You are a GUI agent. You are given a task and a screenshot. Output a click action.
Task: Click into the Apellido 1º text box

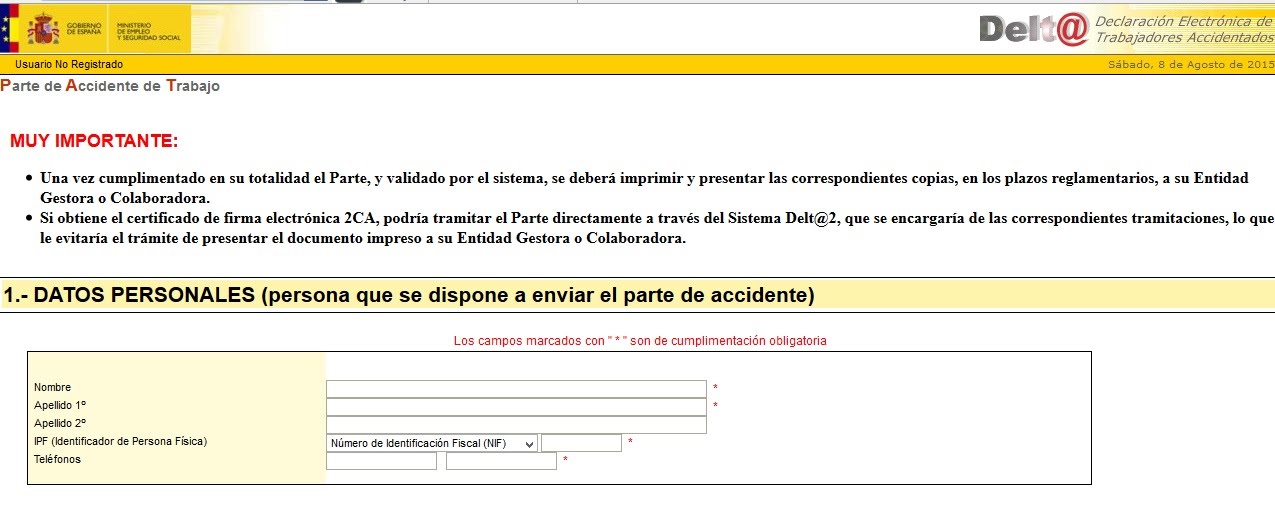click(x=516, y=407)
